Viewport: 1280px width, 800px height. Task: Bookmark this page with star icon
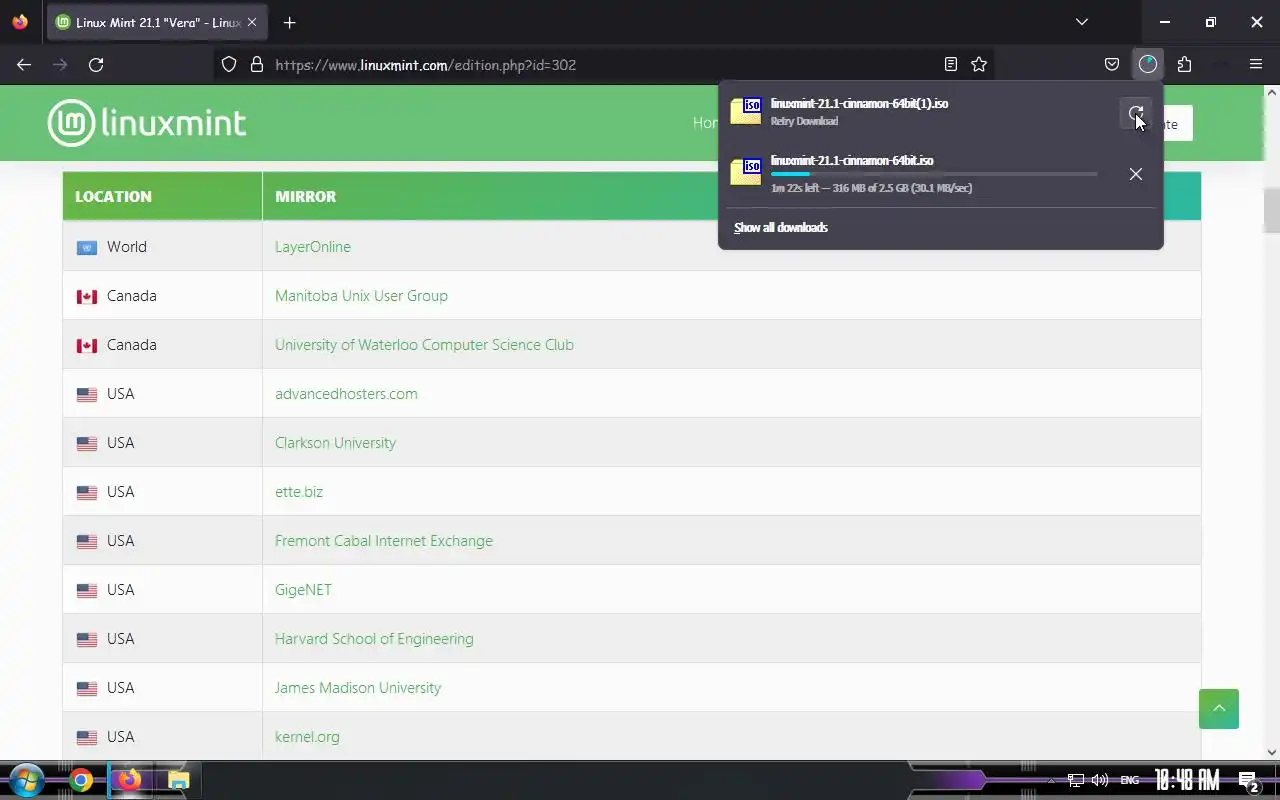coord(979,64)
